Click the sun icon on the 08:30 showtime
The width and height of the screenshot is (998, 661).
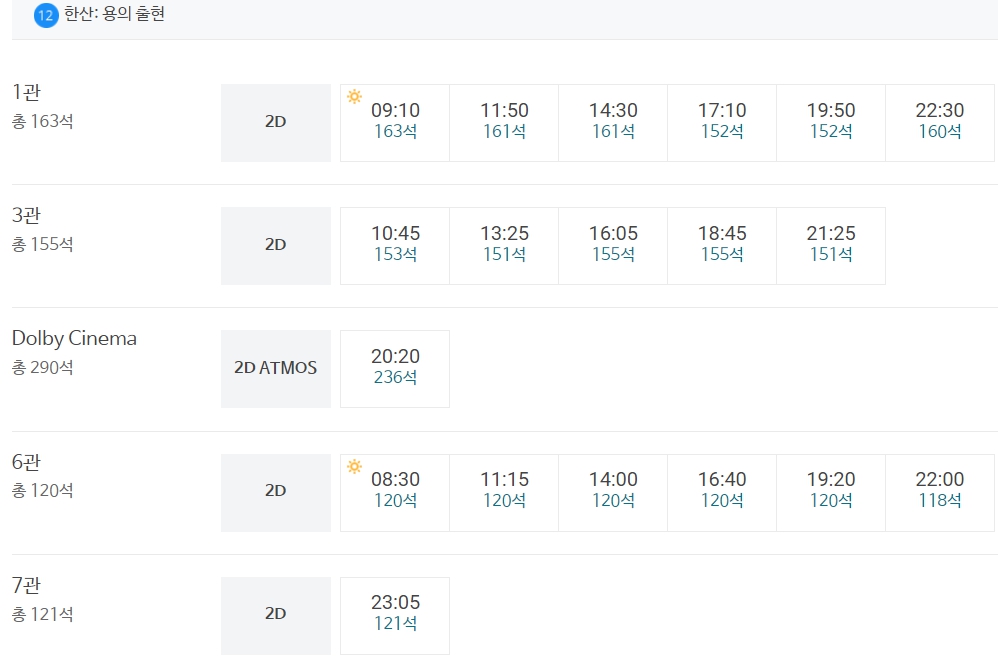point(355,466)
